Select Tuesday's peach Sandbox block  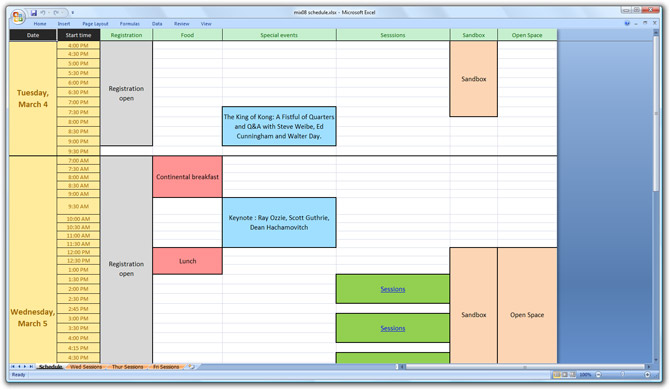(x=473, y=79)
